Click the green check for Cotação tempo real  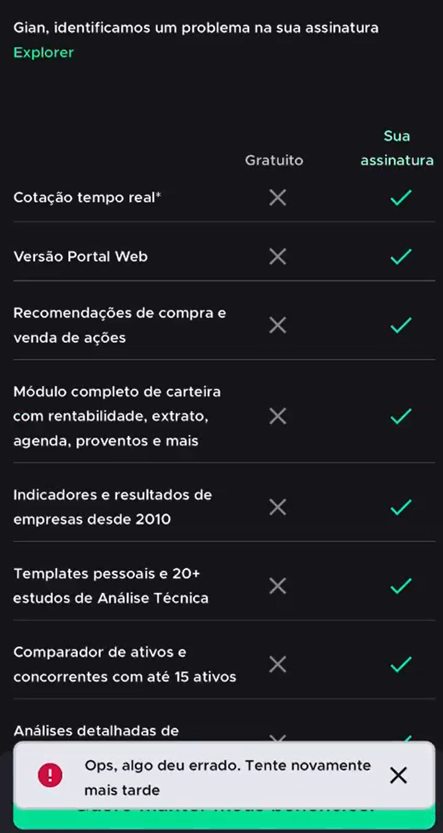pos(401,198)
